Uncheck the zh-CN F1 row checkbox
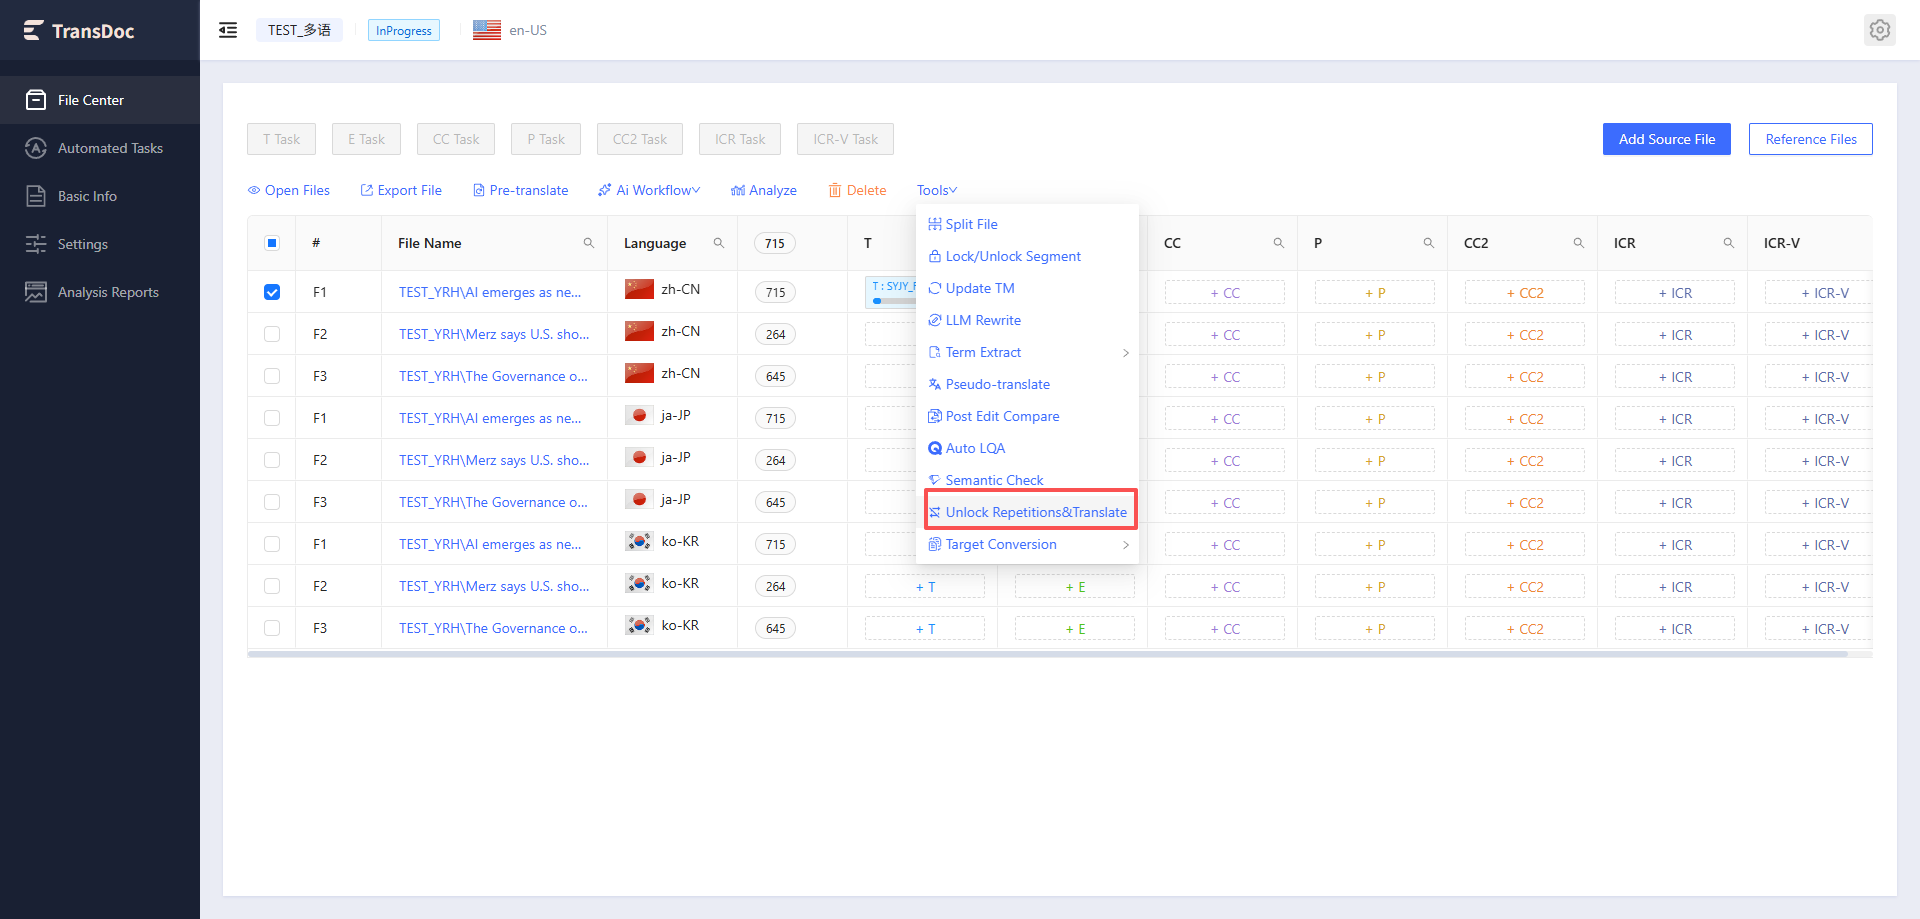This screenshot has height=919, width=1920. [272, 292]
